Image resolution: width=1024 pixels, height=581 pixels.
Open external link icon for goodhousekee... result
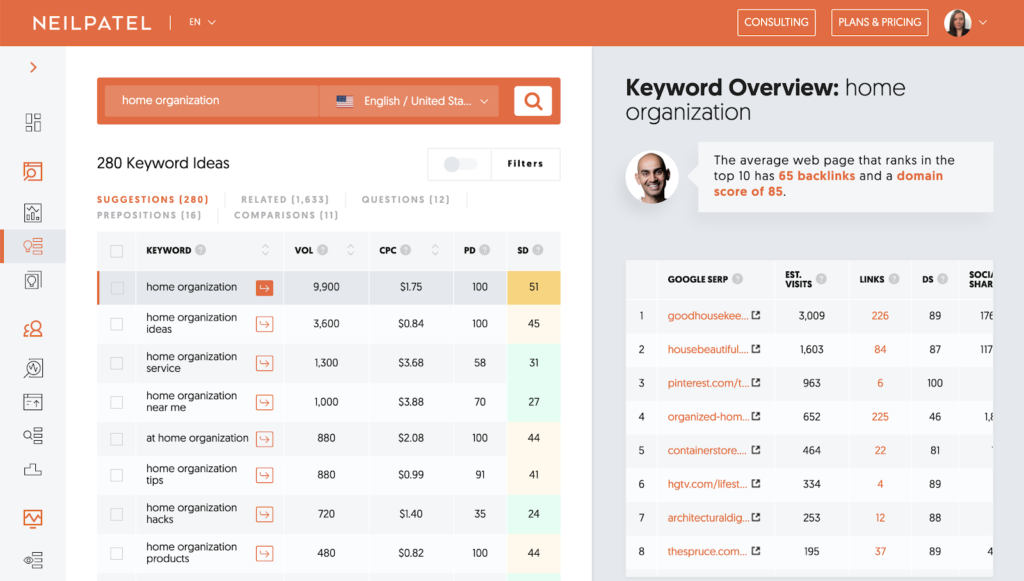point(756,315)
